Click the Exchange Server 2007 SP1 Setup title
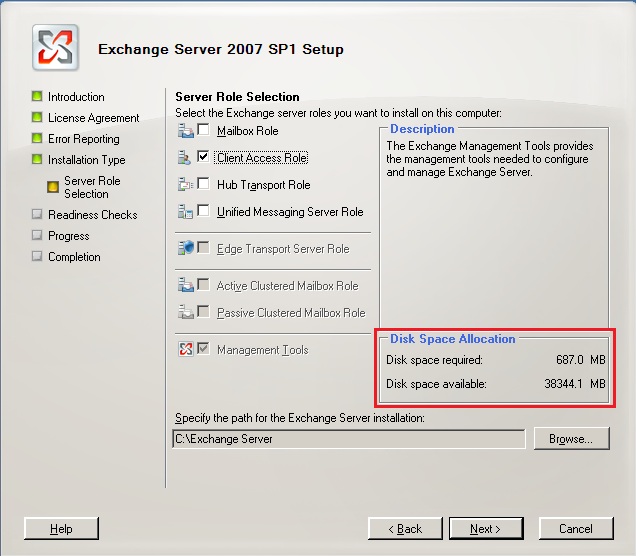The height and width of the screenshot is (556, 636). (x=221, y=49)
